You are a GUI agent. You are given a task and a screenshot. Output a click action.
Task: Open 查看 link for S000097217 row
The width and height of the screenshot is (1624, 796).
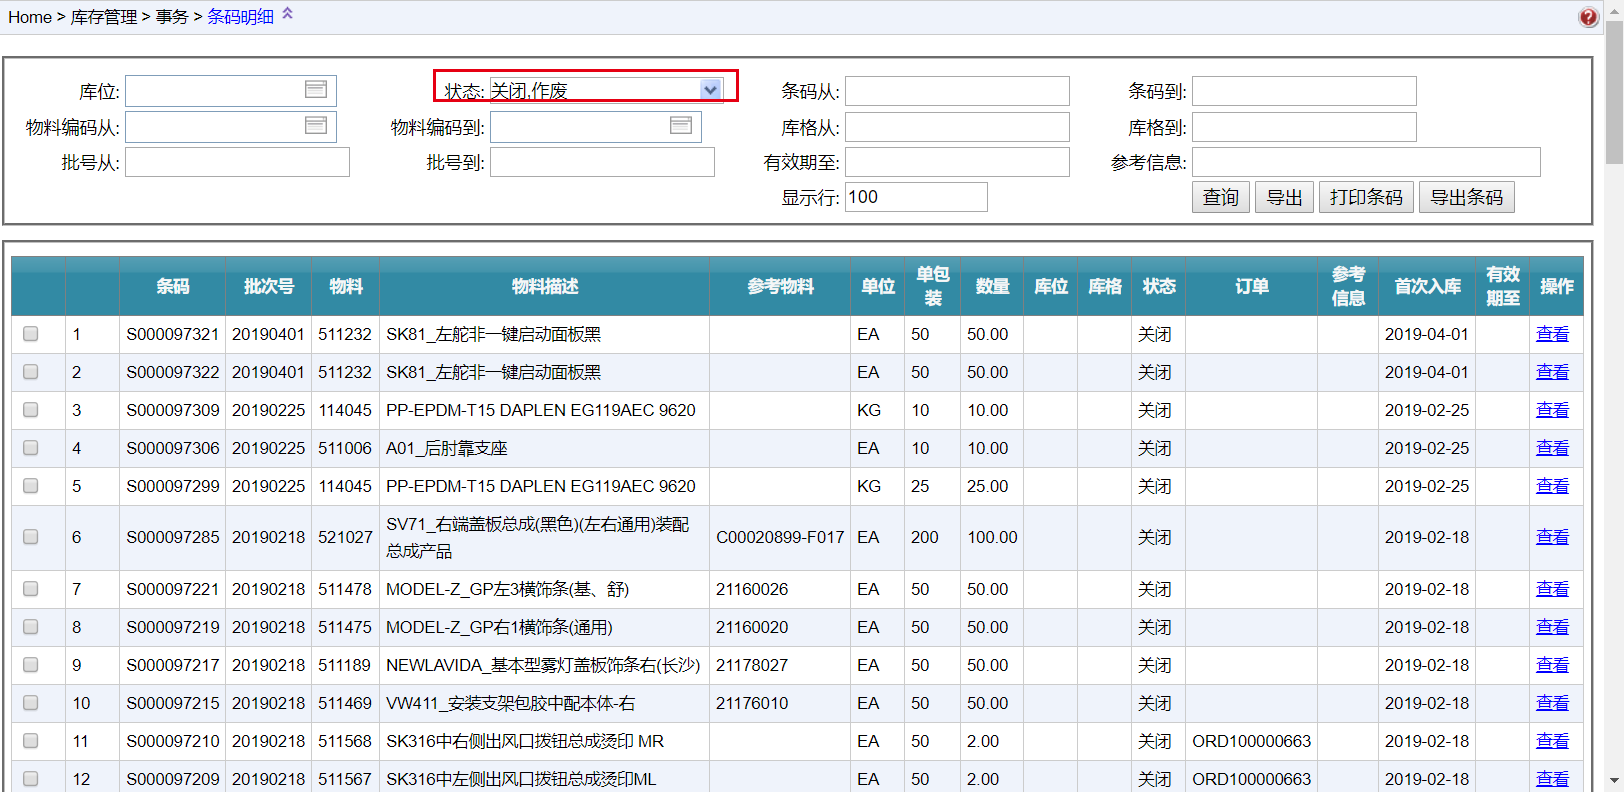(1552, 665)
